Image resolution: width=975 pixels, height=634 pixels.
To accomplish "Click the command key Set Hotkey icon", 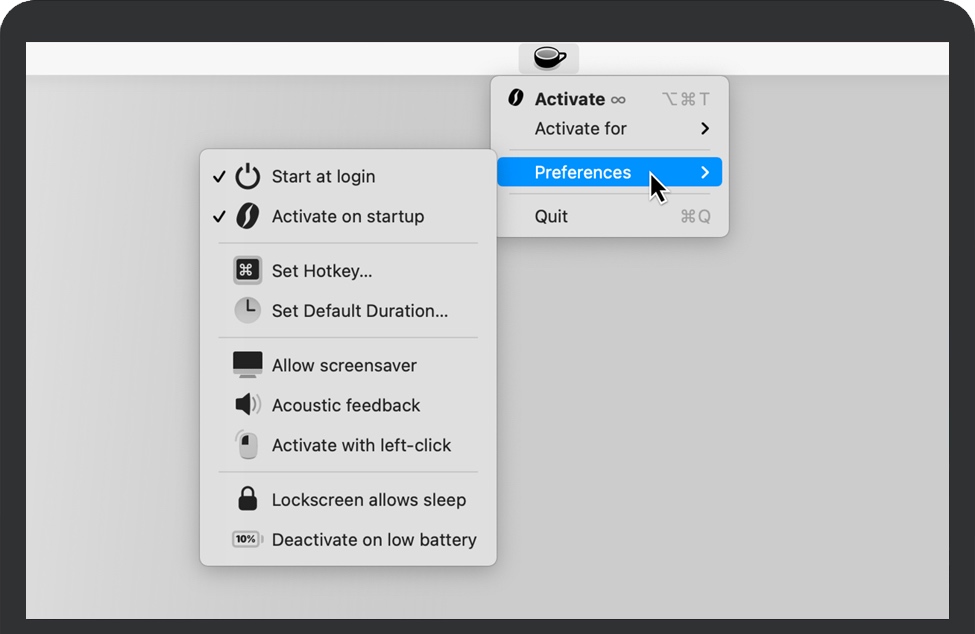I will [247, 271].
